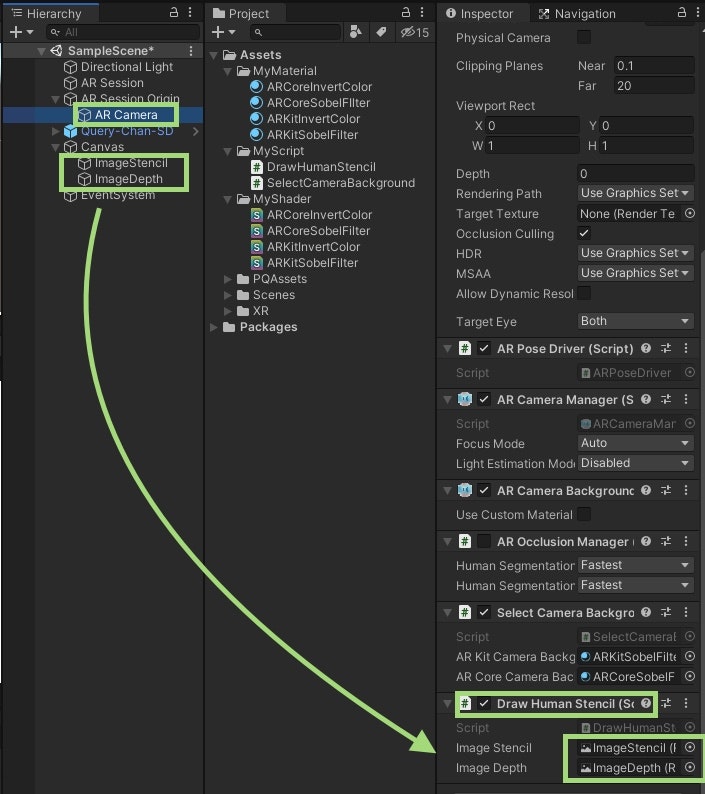This screenshot has height=794, width=705.
Task: Toggle hidden packages visibility icon showing 15
Action: 414,32
